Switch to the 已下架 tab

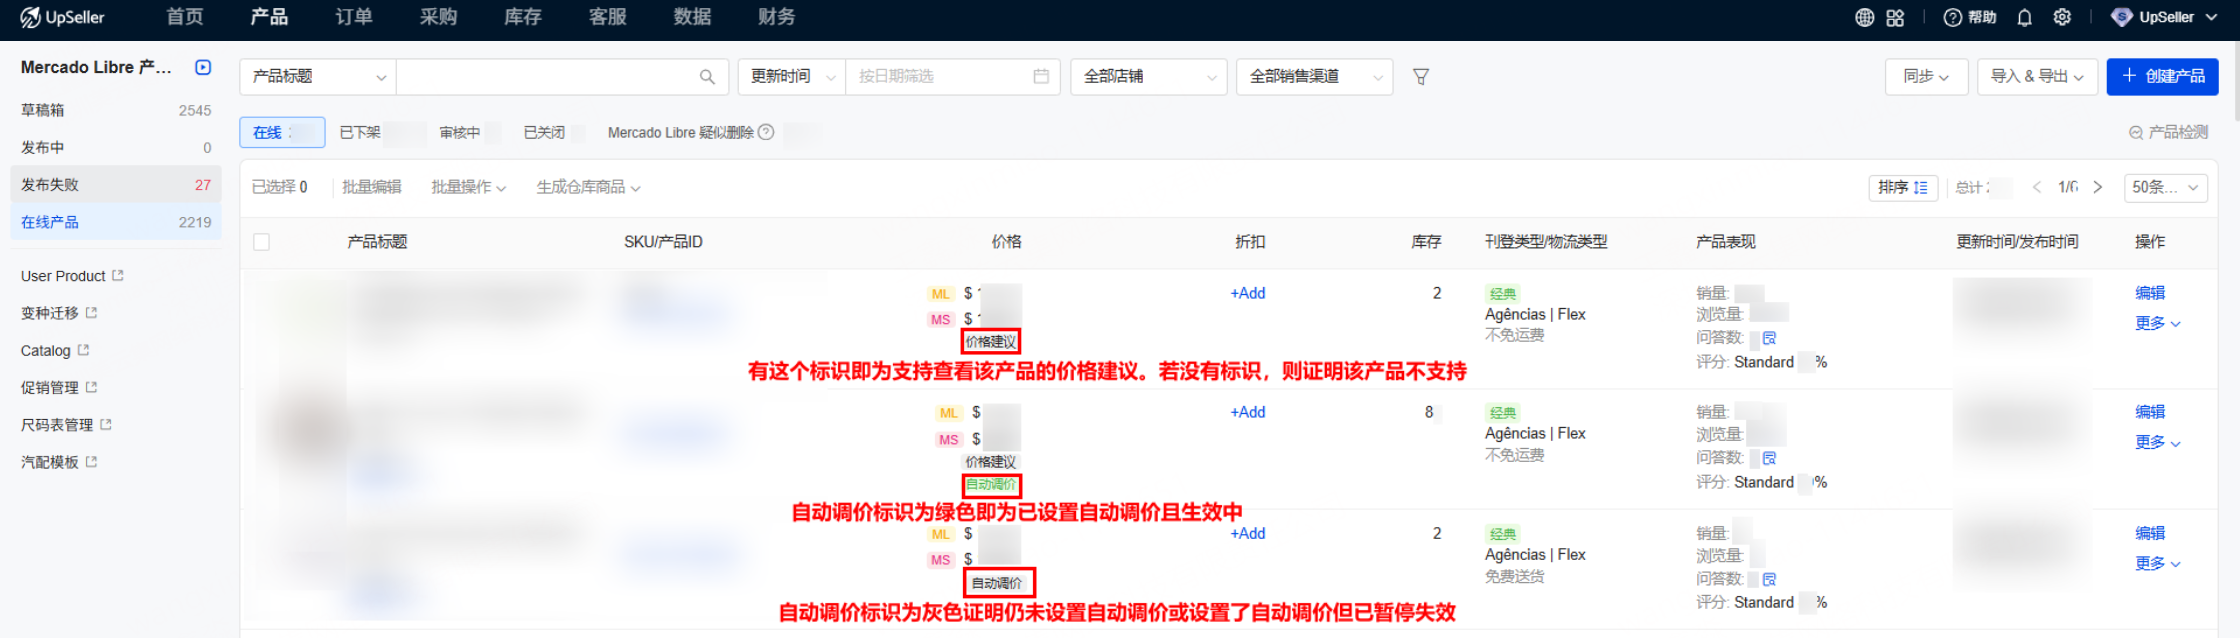[360, 132]
